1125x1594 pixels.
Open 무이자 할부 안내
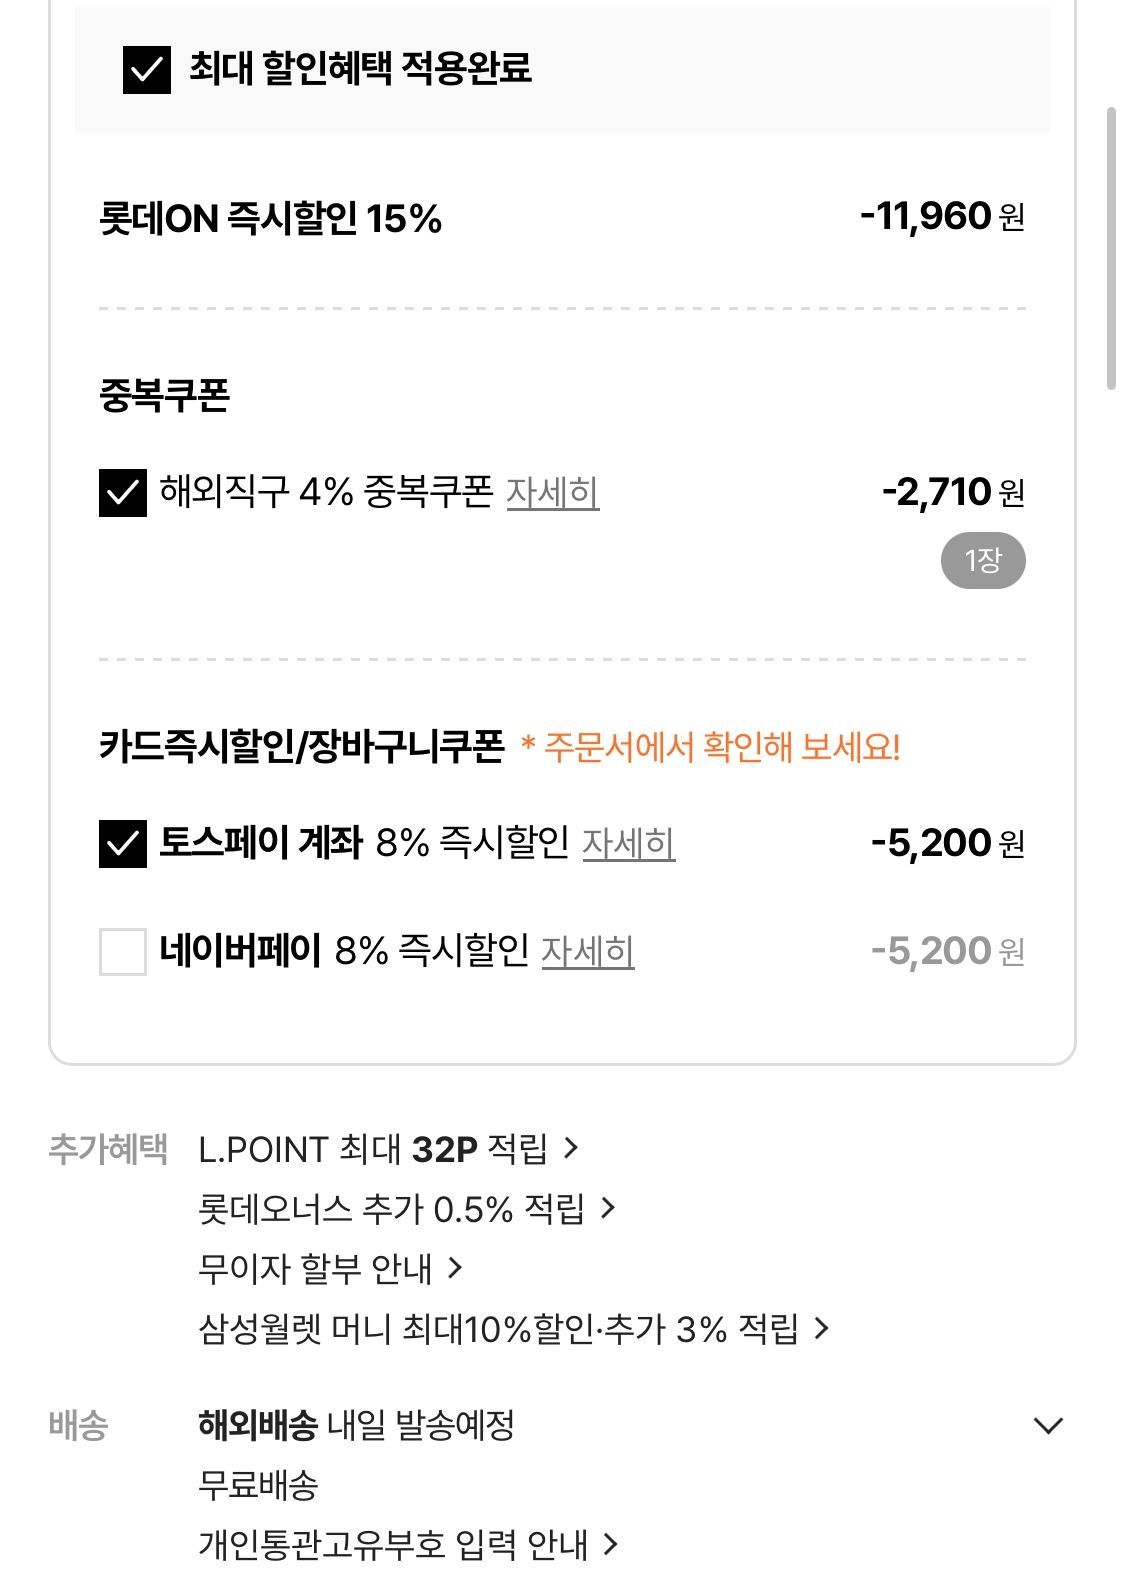click(x=315, y=1269)
